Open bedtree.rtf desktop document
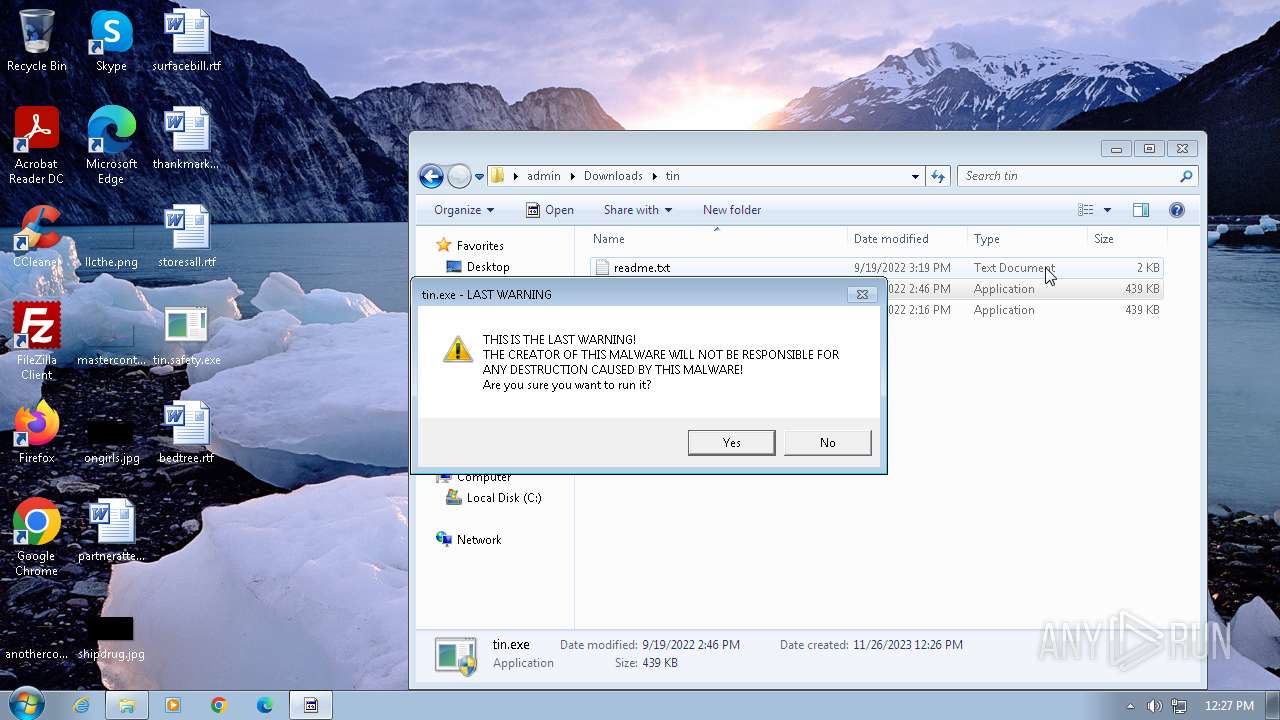This screenshot has width=1280, height=720. tap(187, 434)
